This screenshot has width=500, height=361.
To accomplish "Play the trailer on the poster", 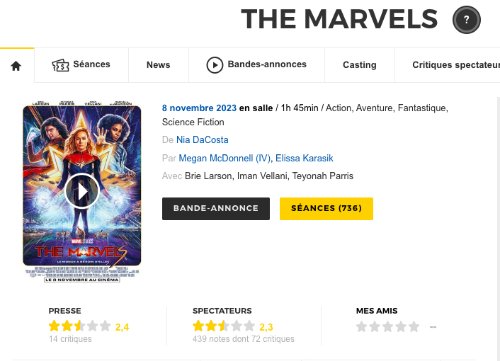I will coord(82,191).
